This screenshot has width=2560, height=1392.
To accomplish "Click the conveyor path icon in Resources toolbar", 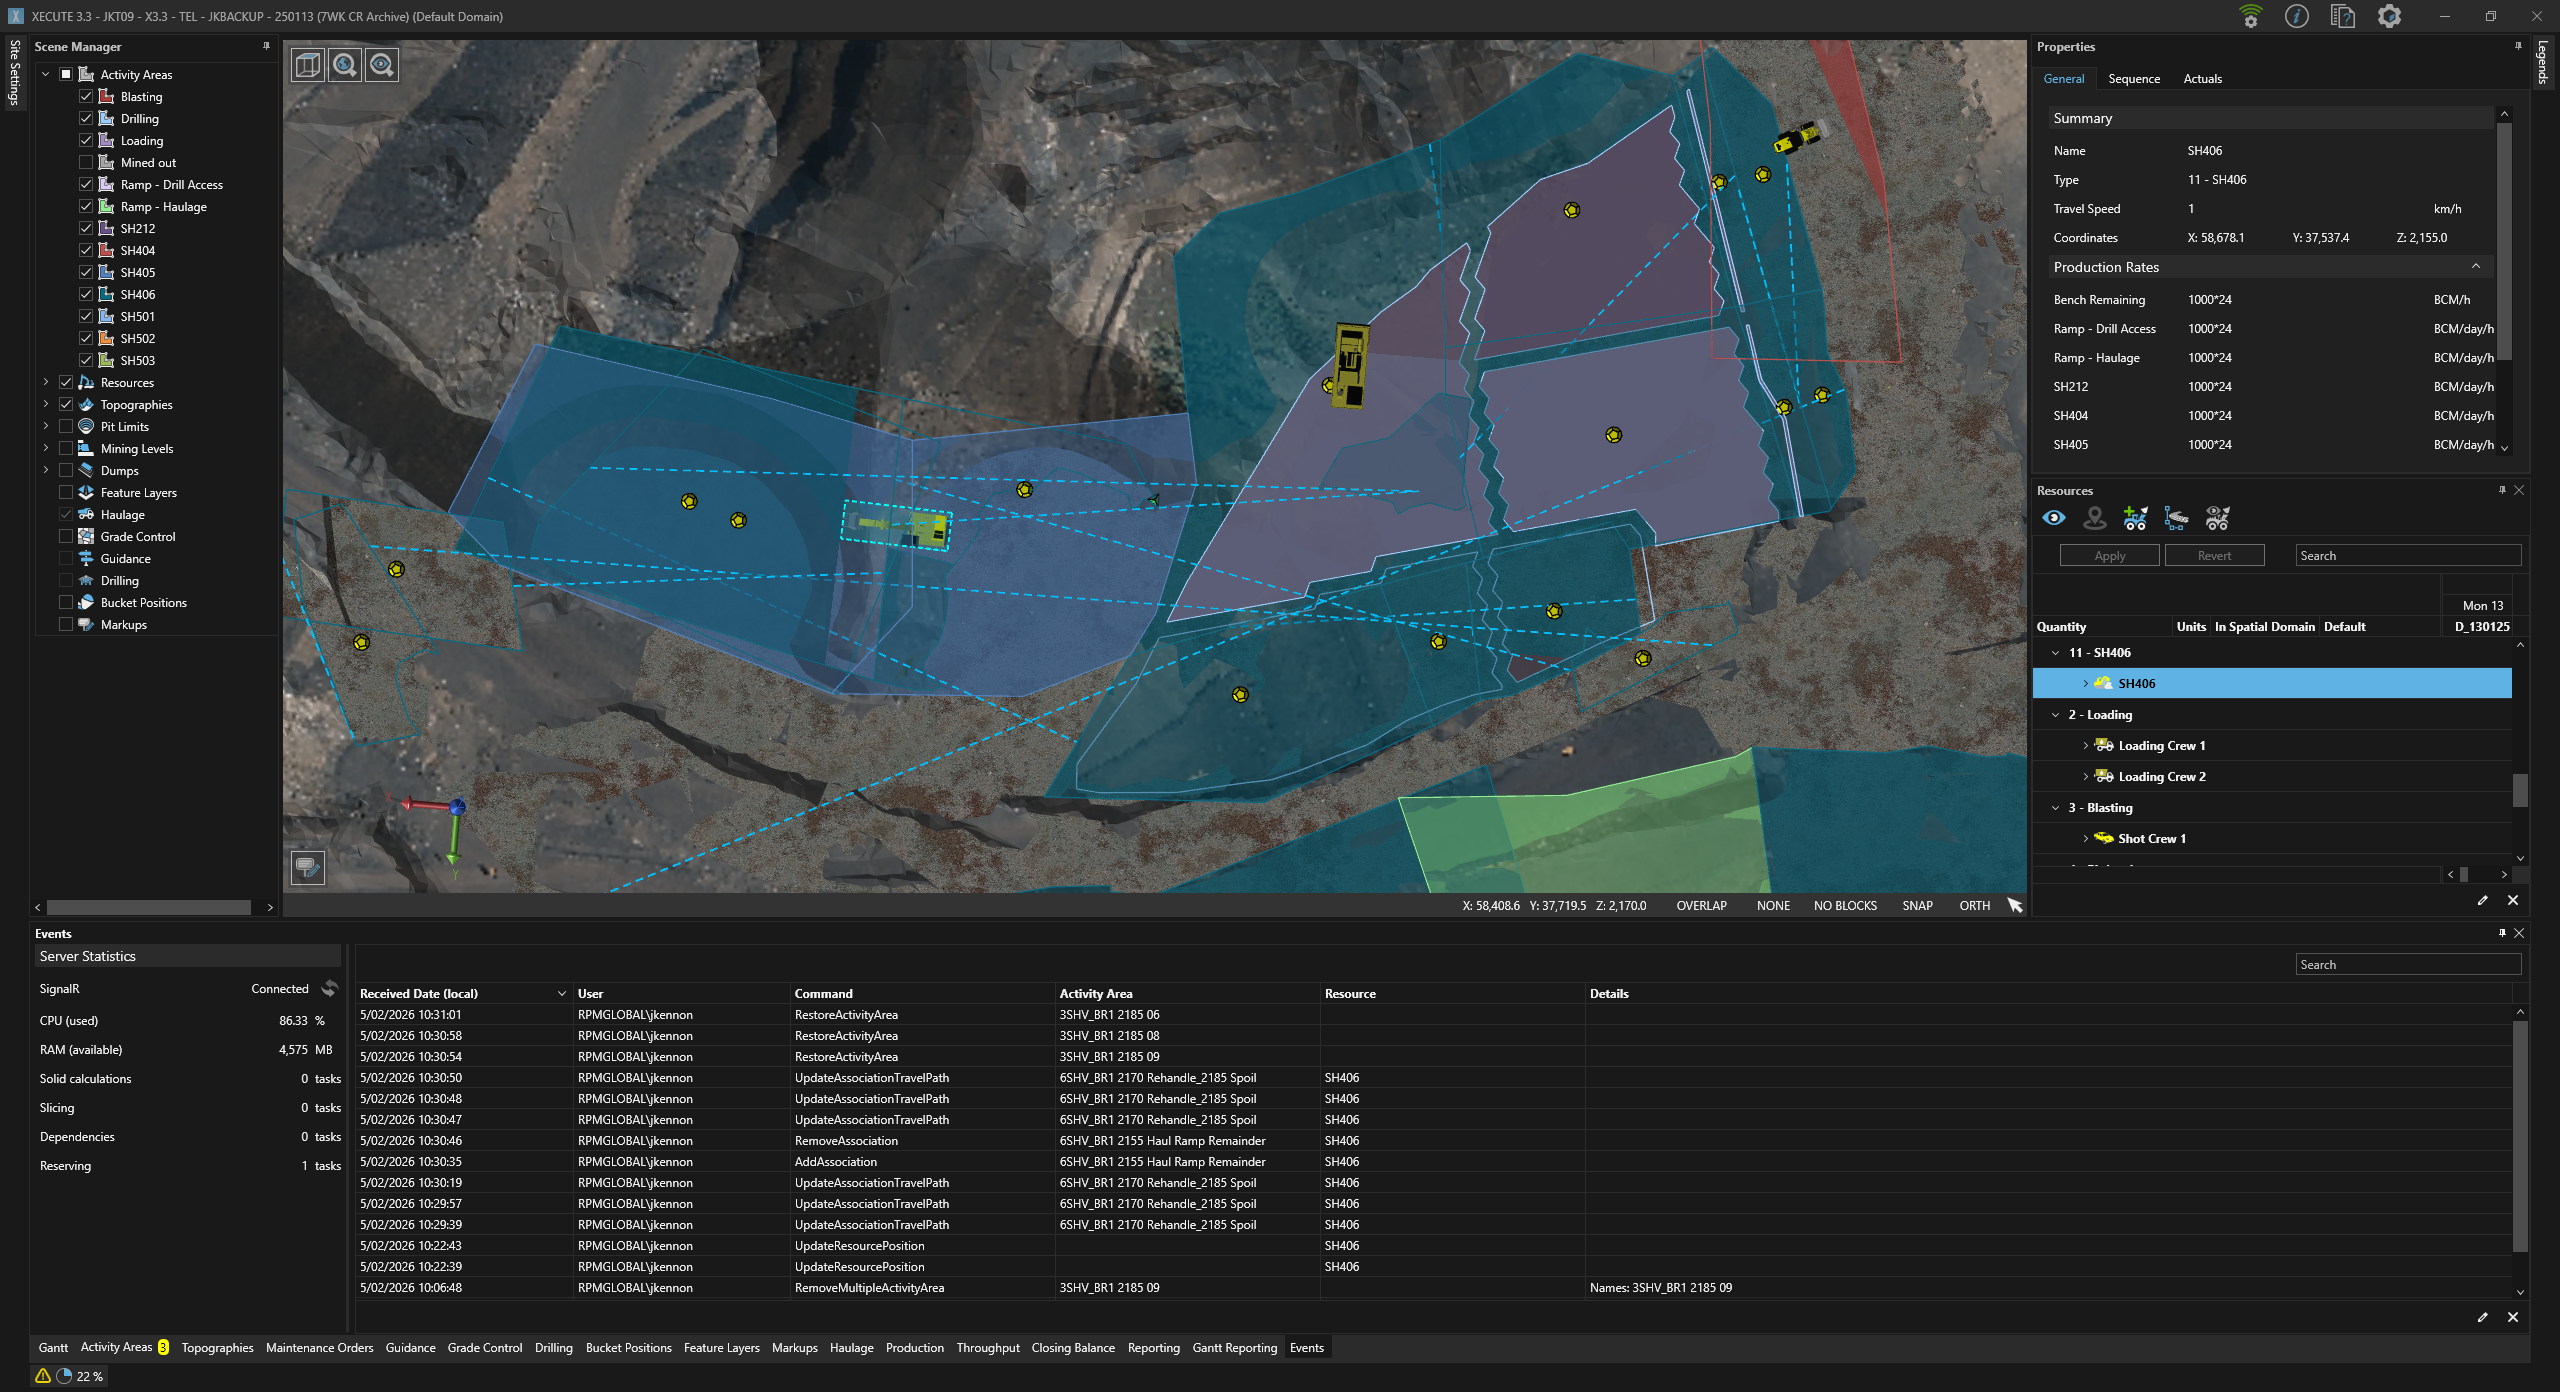I will (2176, 518).
